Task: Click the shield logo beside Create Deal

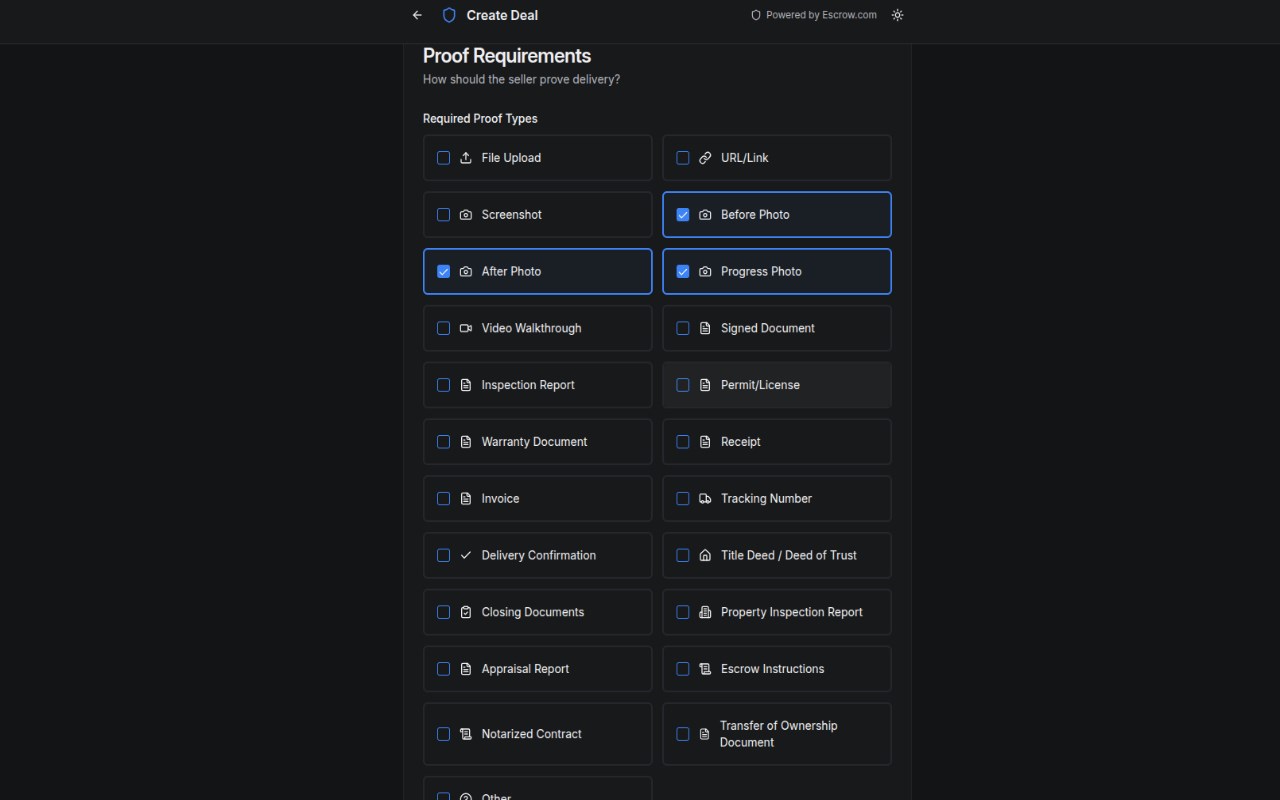Action: (x=449, y=15)
